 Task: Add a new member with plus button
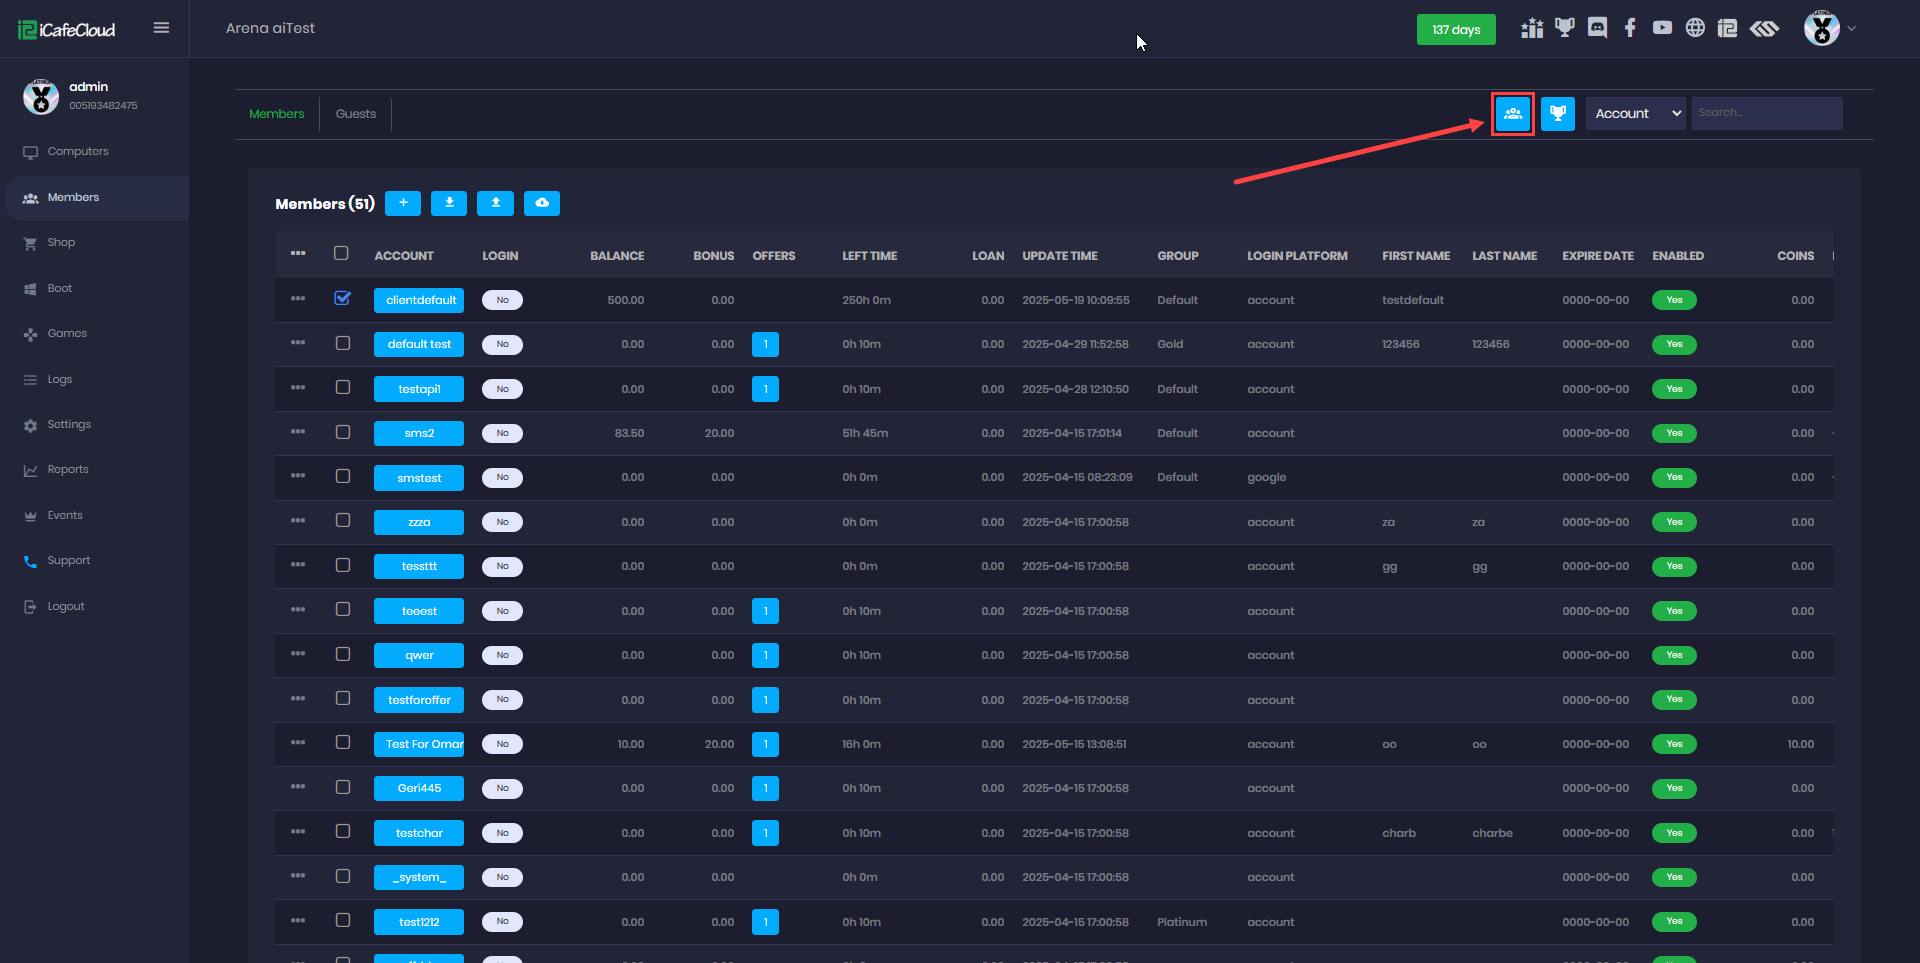click(403, 203)
